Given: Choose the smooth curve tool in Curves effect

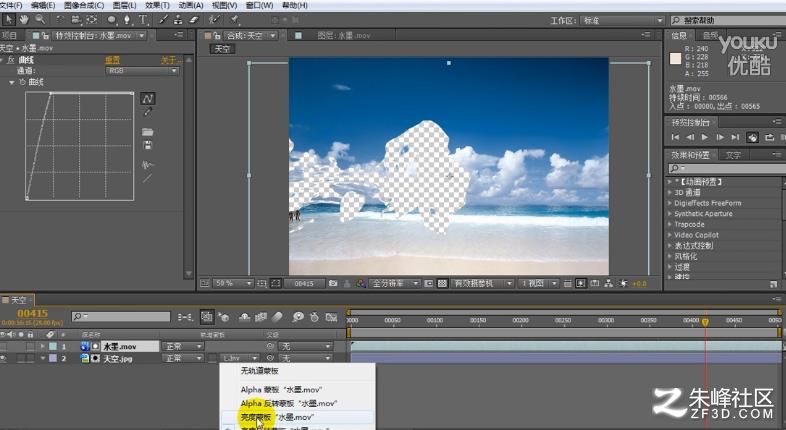Looking at the screenshot, I should point(147,98).
